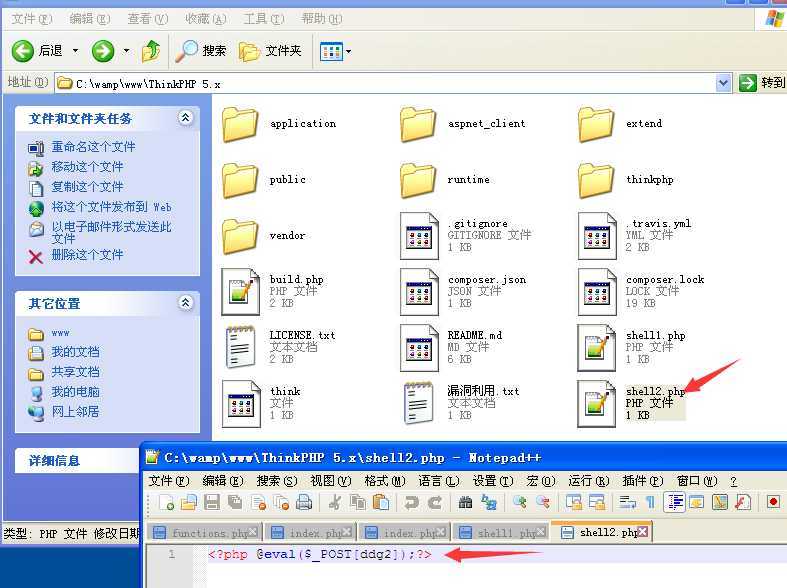This screenshot has height=588, width=787.
Task: Start macro recording with the red button
Action: click(773, 502)
